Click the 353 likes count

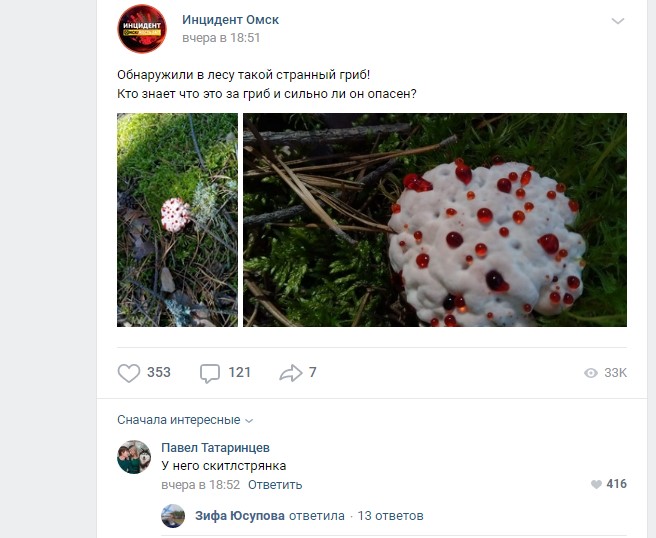point(159,373)
